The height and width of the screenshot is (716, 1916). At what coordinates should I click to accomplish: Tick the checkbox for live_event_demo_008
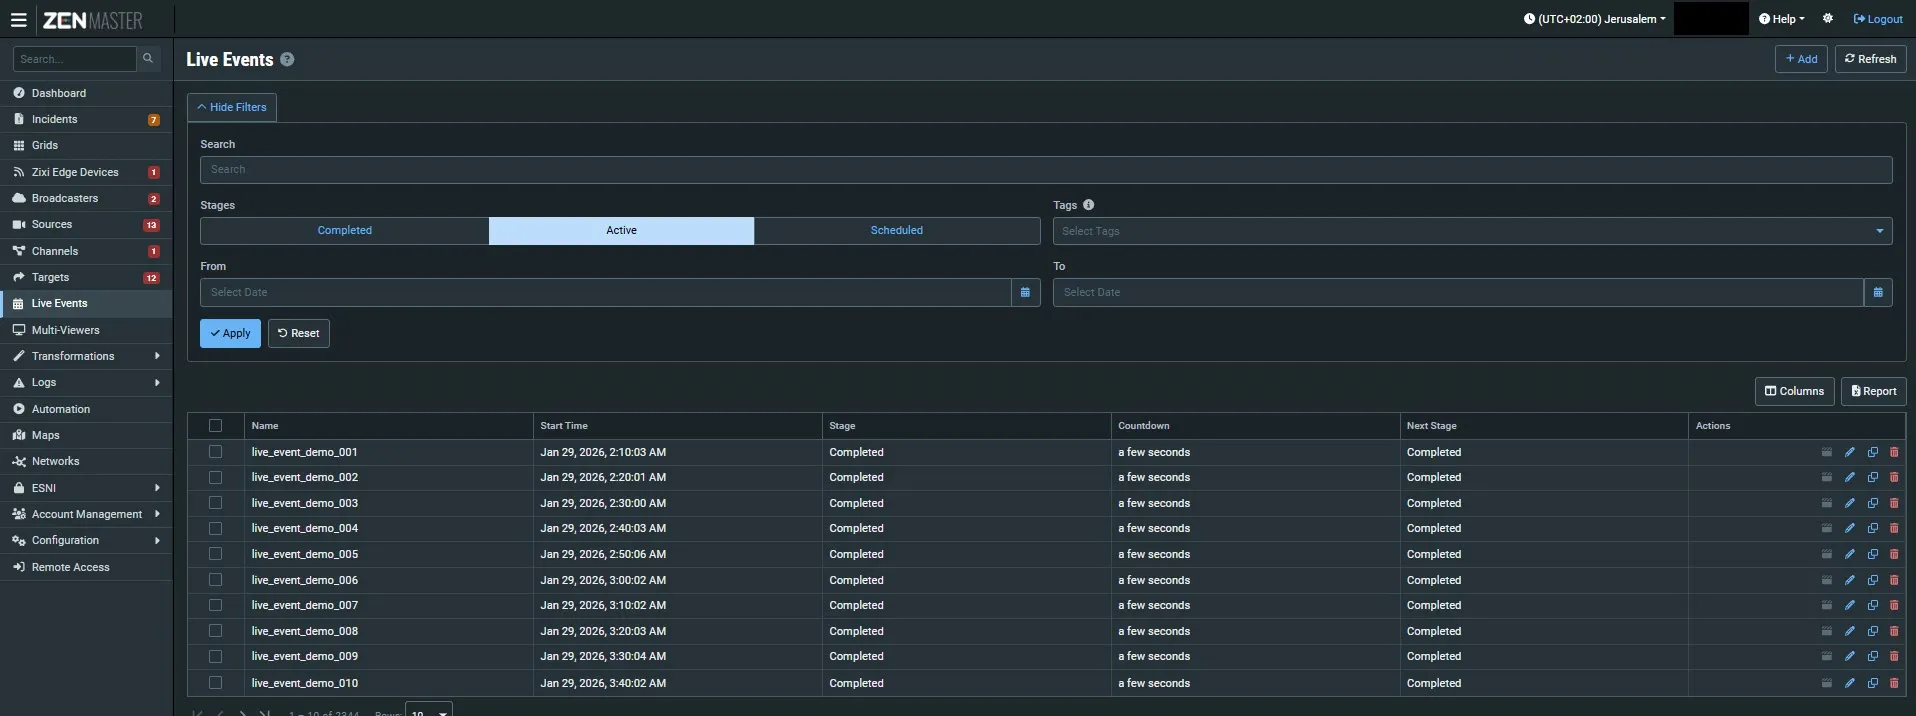pyautogui.click(x=215, y=631)
